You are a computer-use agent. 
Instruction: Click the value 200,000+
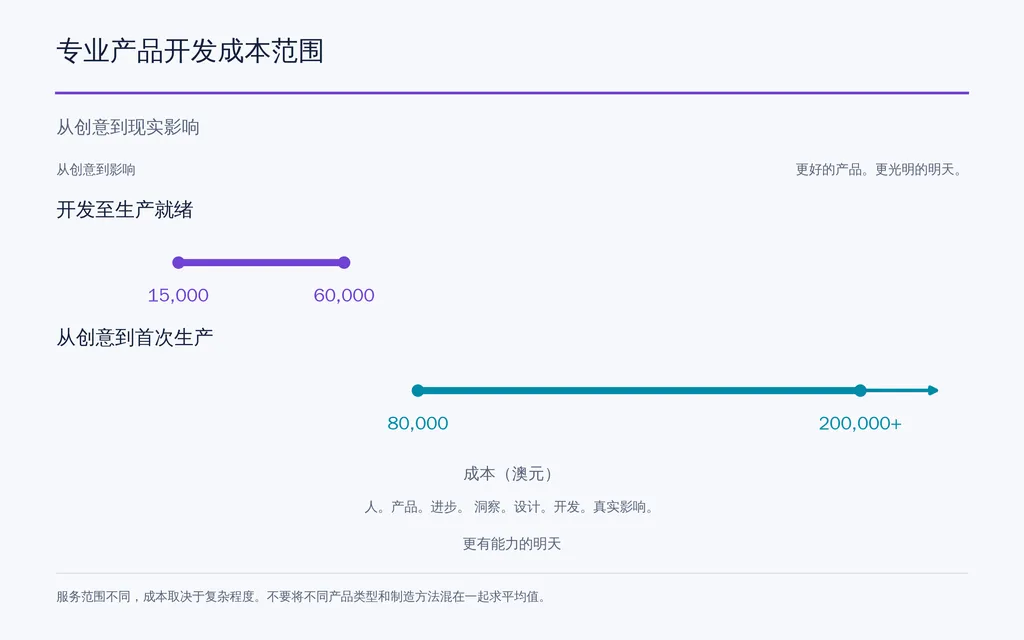click(x=860, y=423)
